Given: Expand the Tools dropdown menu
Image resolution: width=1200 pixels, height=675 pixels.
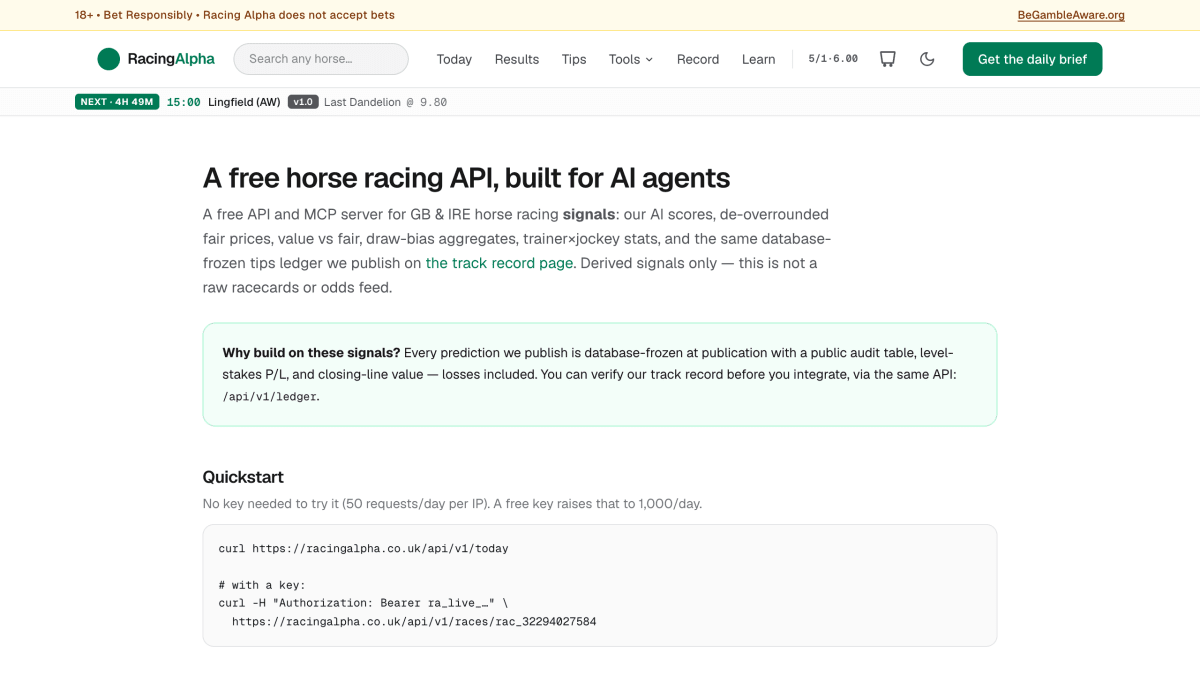Looking at the screenshot, I should tap(631, 59).
